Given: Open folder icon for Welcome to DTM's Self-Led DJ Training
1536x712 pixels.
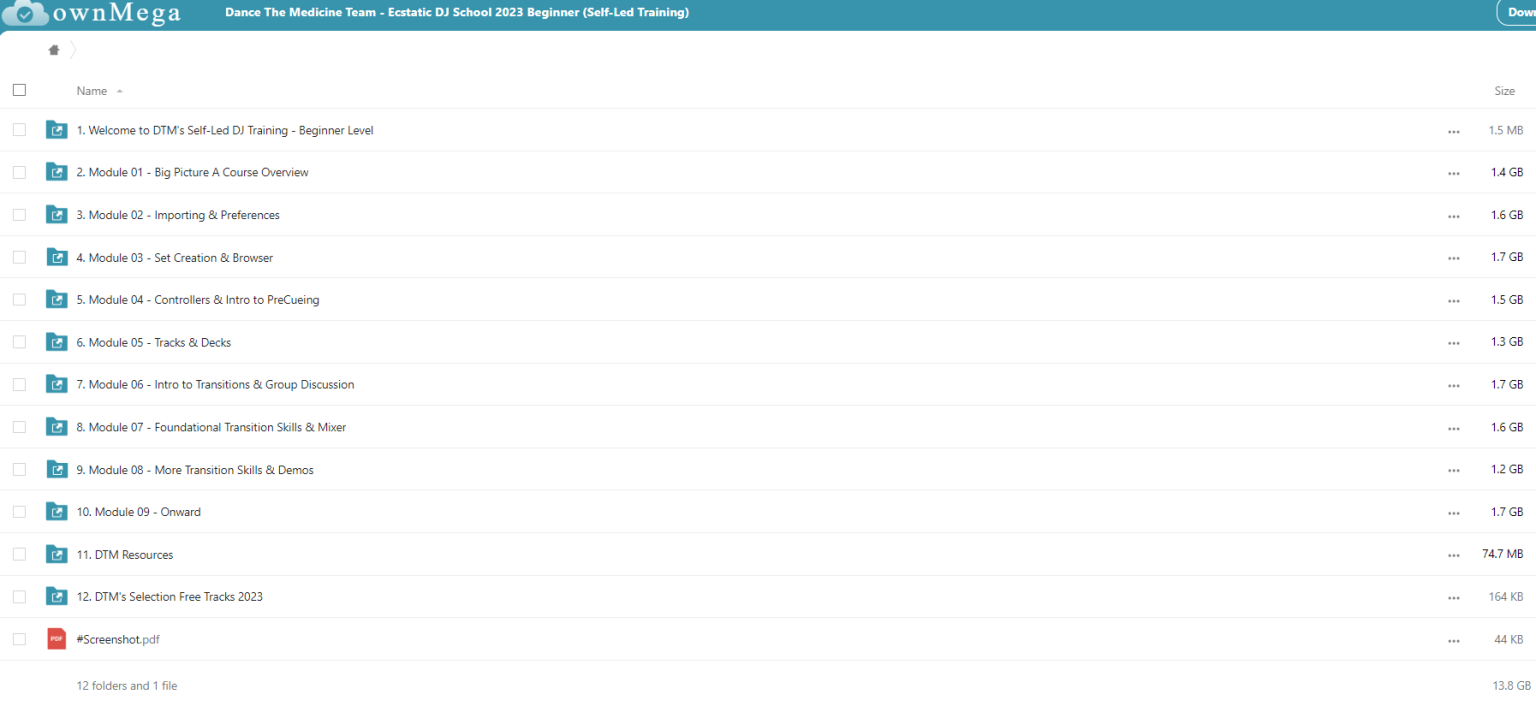Looking at the screenshot, I should coord(57,130).
